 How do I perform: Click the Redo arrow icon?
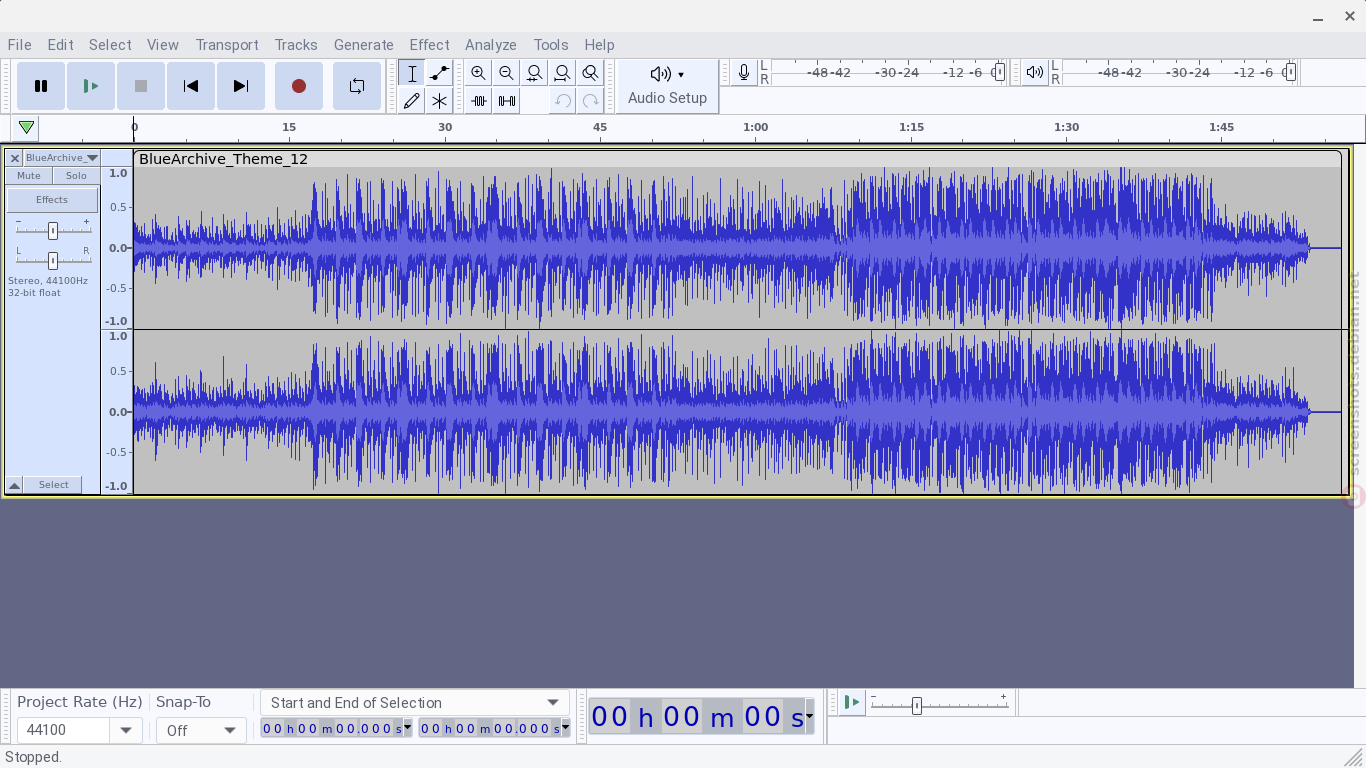point(591,101)
